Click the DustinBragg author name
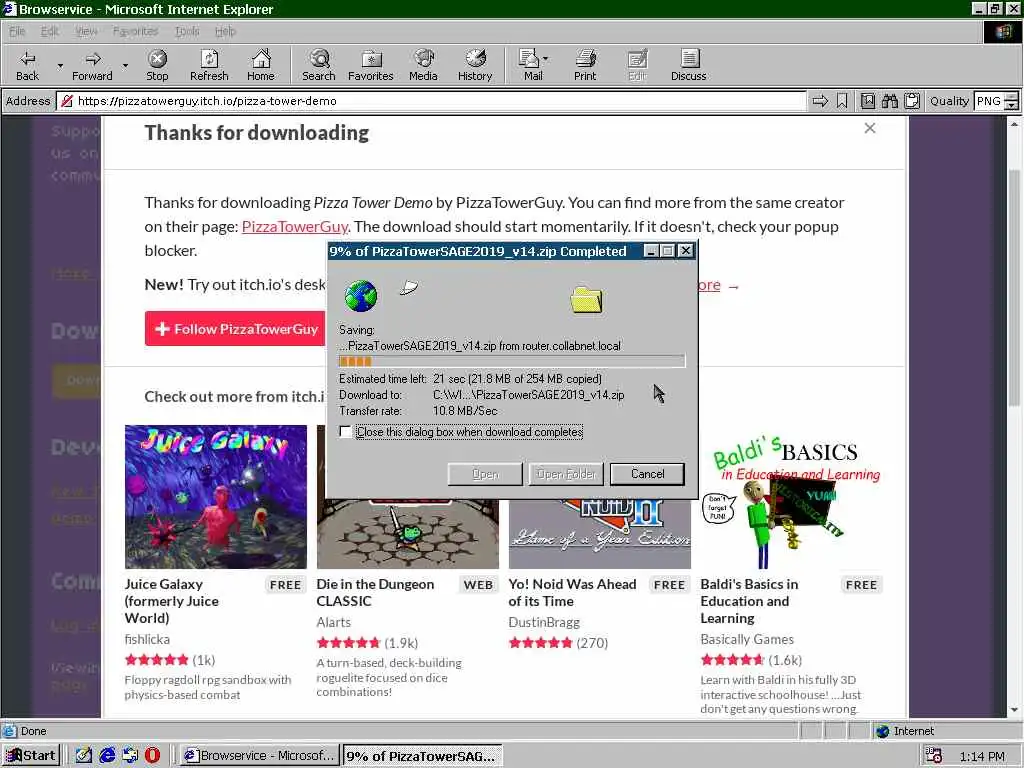This screenshot has height=768, width=1024. tap(544, 622)
